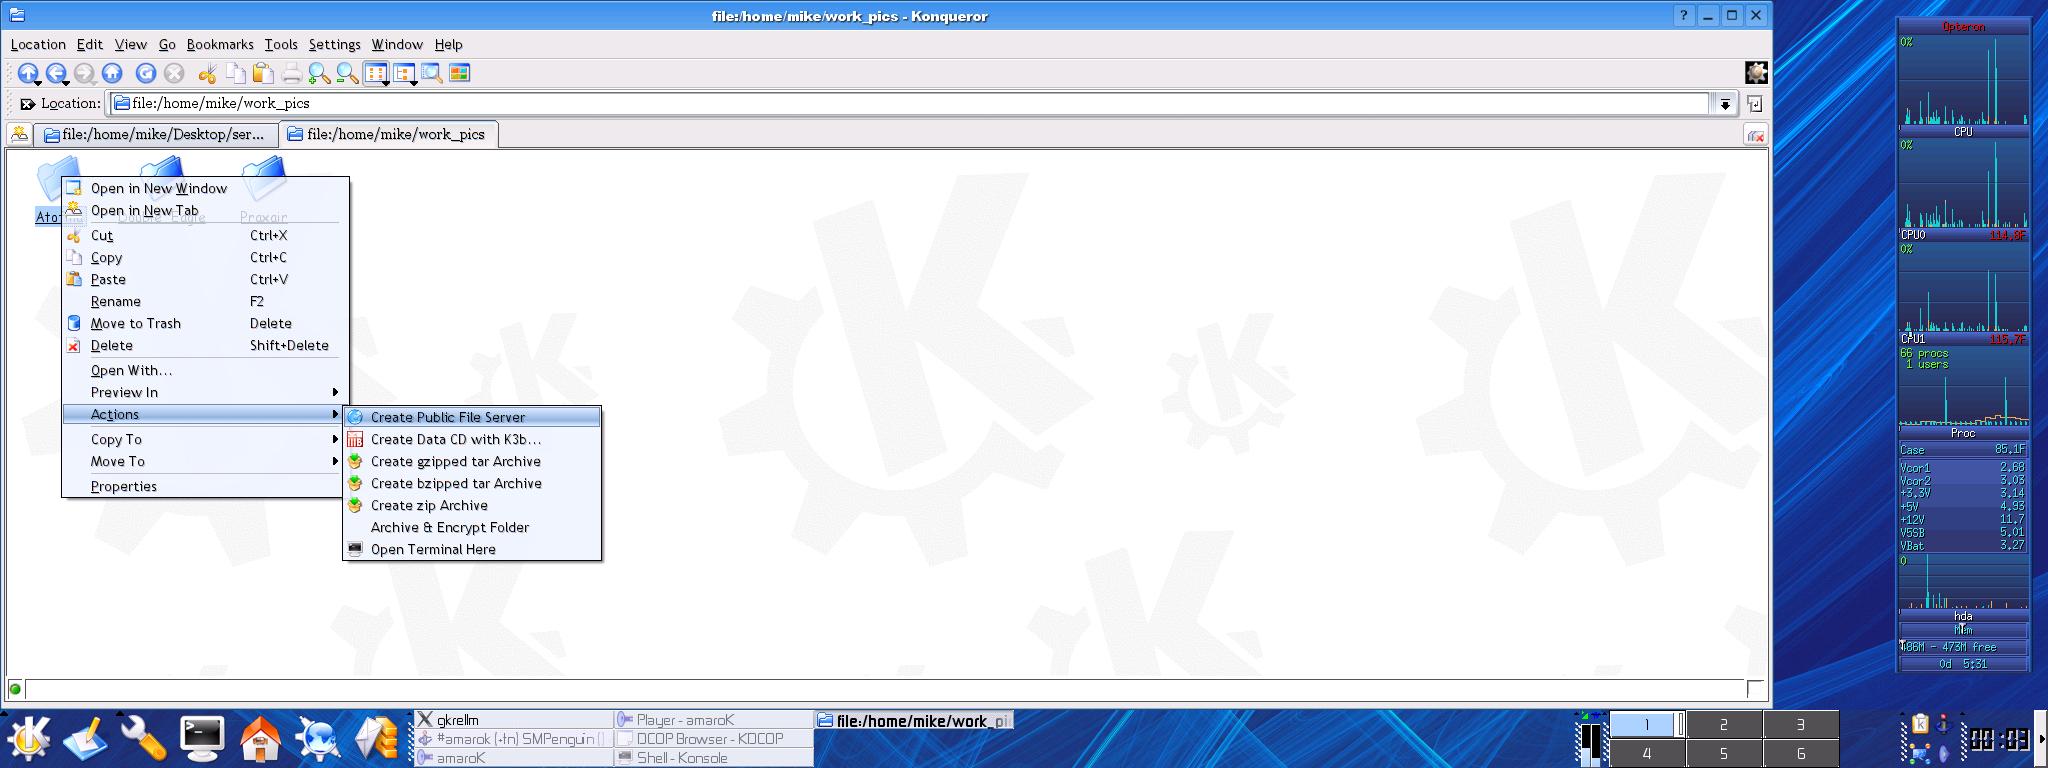Select Create Public File Server action

(x=472, y=417)
